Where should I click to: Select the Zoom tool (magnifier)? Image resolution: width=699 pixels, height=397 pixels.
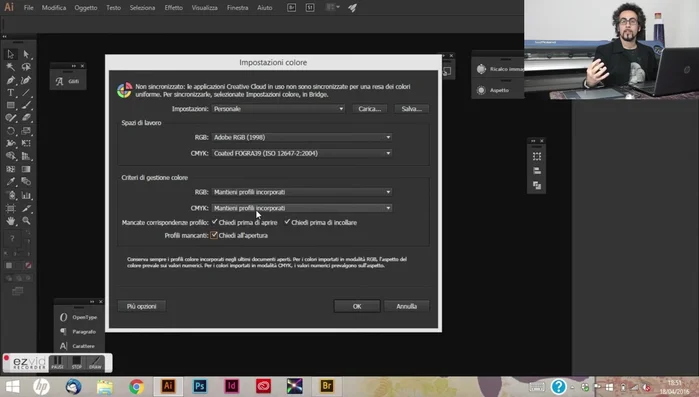point(26,221)
